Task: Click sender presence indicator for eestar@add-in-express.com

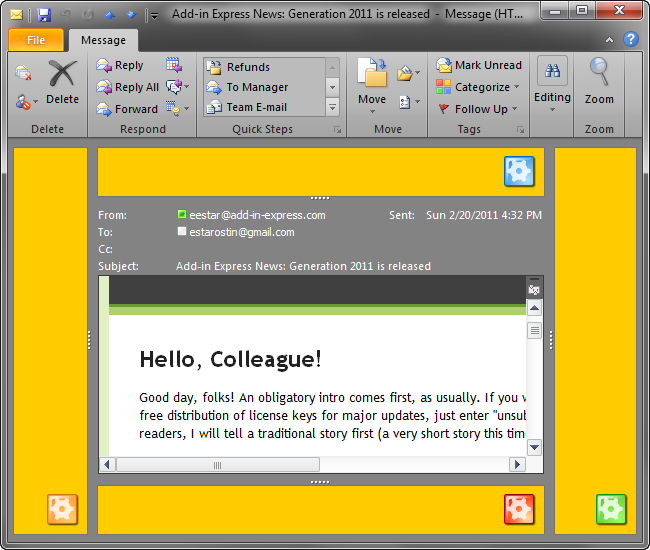Action: pyautogui.click(x=182, y=214)
